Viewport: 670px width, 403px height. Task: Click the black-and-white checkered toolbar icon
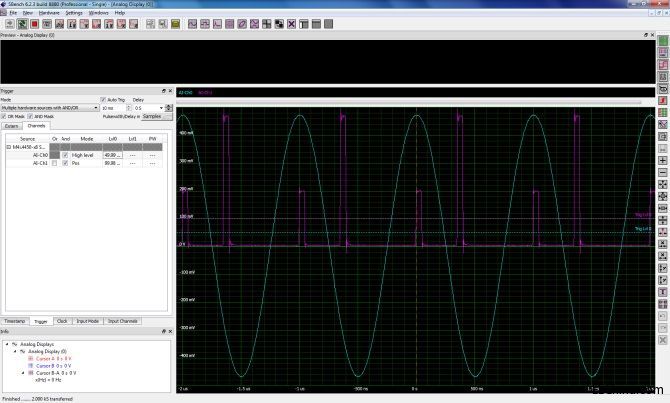click(279, 24)
